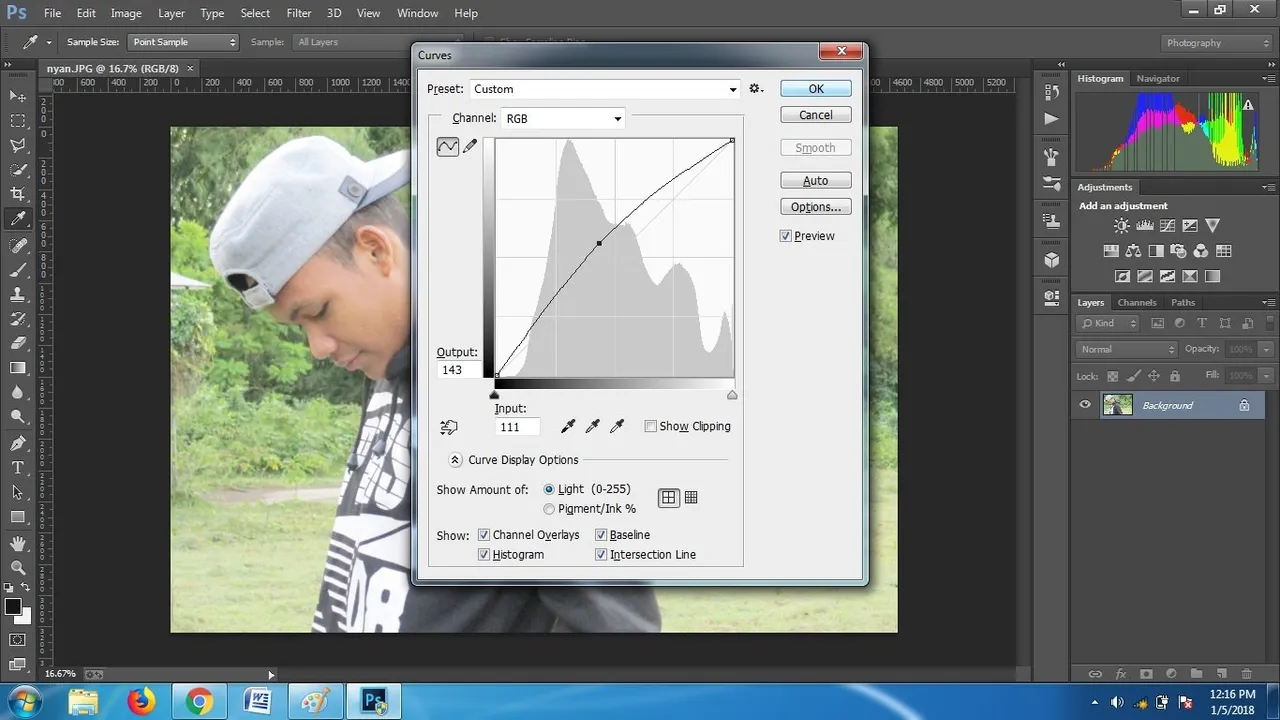Pick the black point eyedropper in Curves

pyautogui.click(x=568, y=427)
